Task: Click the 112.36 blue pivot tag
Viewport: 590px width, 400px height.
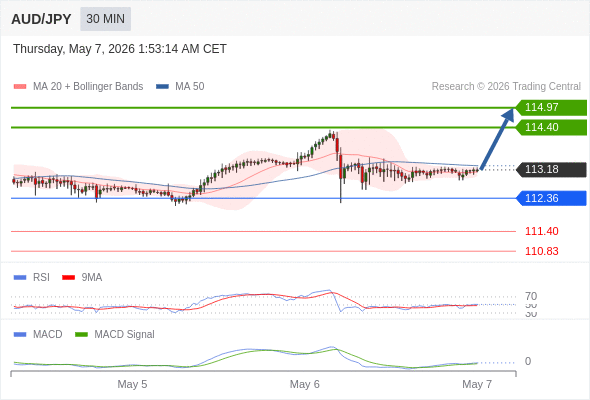Action: pyautogui.click(x=551, y=198)
